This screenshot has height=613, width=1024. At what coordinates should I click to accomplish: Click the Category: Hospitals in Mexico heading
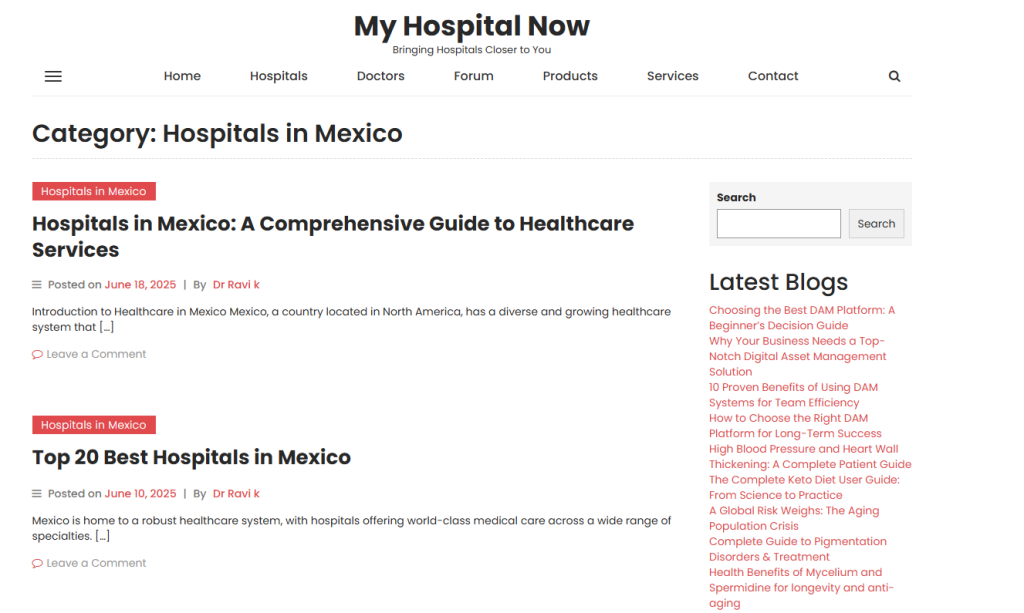[217, 133]
